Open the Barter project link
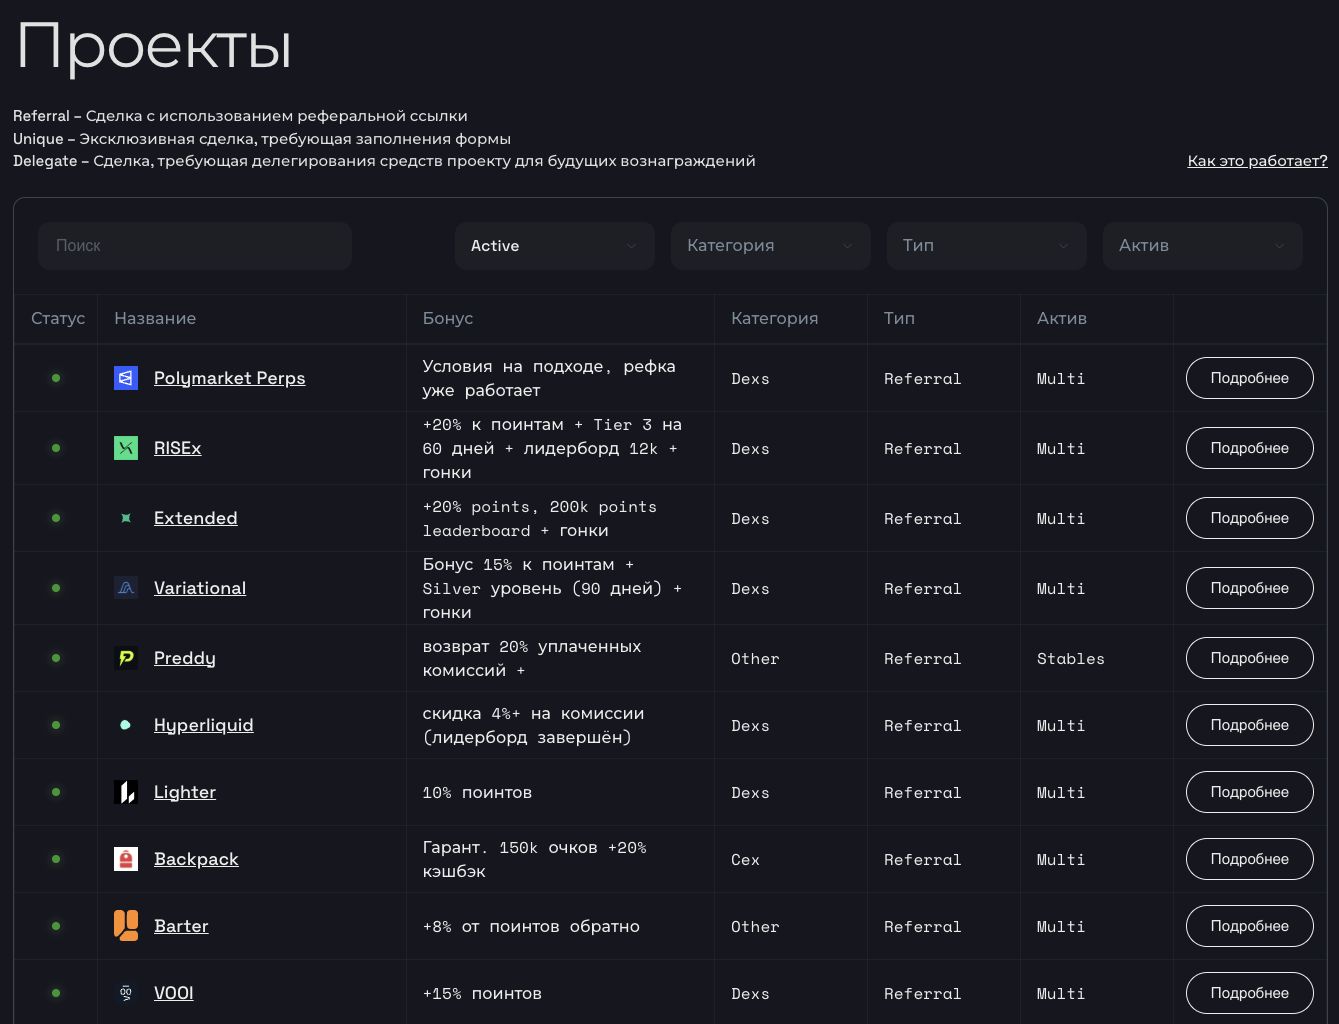The image size is (1339, 1024). tap(181, 926)
